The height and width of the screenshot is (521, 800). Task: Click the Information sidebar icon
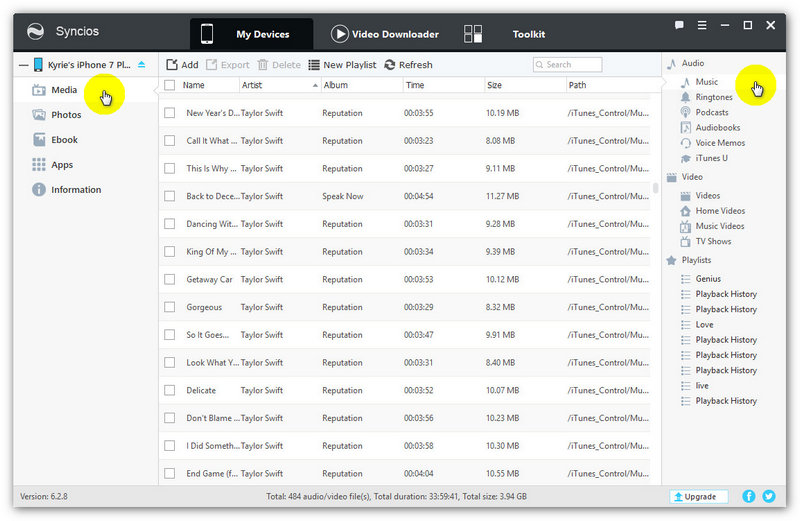coord(39,189)
